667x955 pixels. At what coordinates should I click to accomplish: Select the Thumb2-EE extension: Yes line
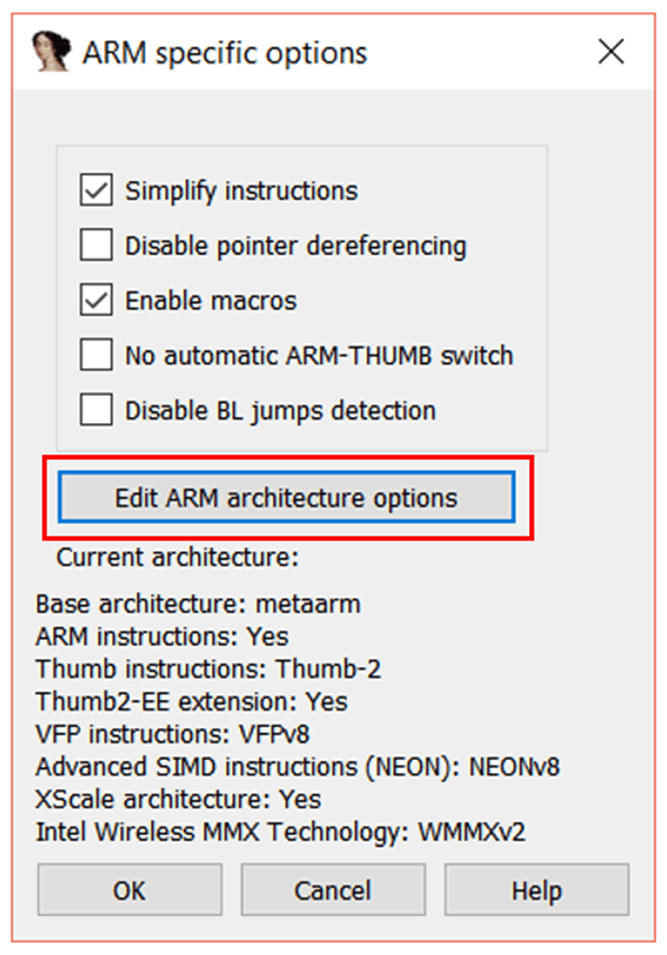point(192,702)
